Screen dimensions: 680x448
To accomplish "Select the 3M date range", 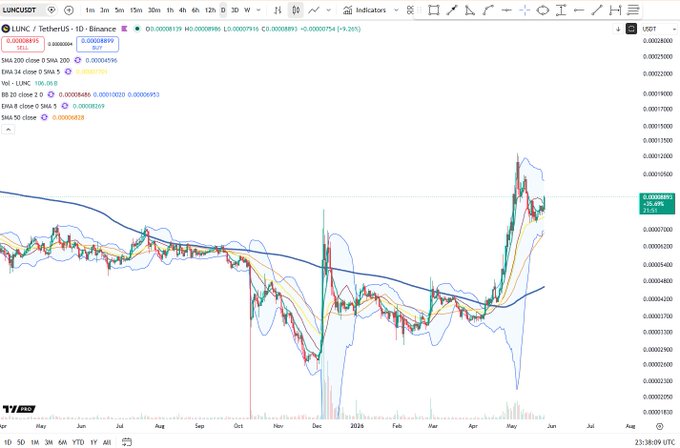I will tap(49, 442).
